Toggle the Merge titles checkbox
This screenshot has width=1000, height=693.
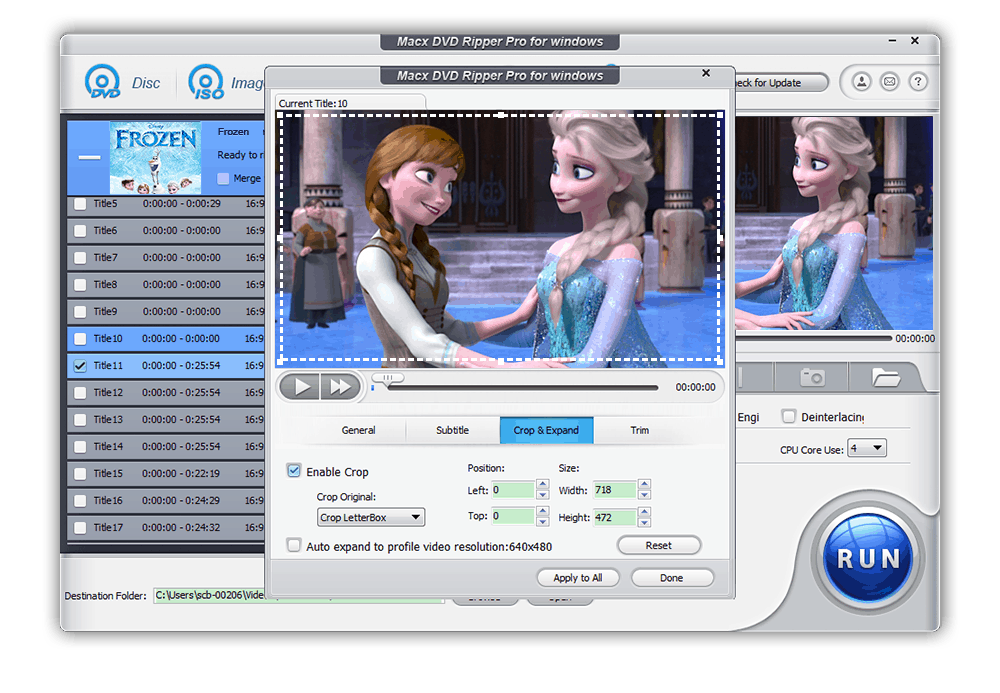coord(223,179)
